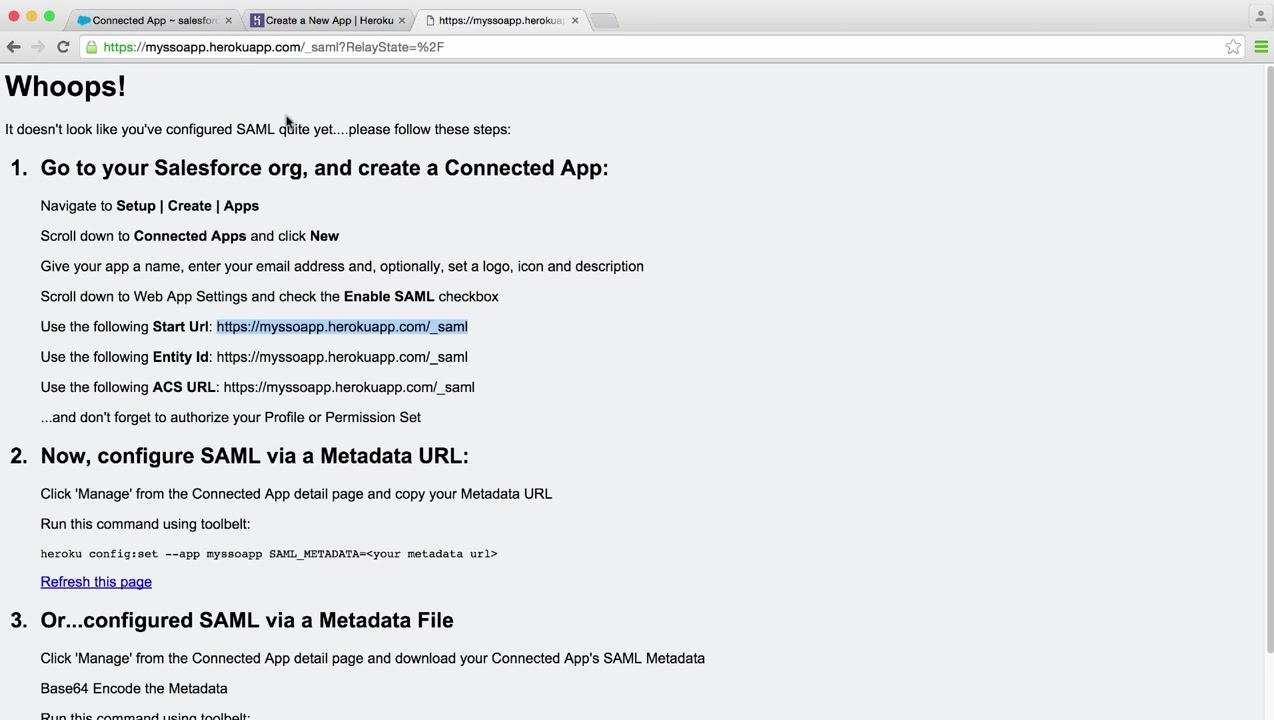Close the Connected App salesforce tab
This screenshot has width=1274, height=720.
[x=228, y=20]
